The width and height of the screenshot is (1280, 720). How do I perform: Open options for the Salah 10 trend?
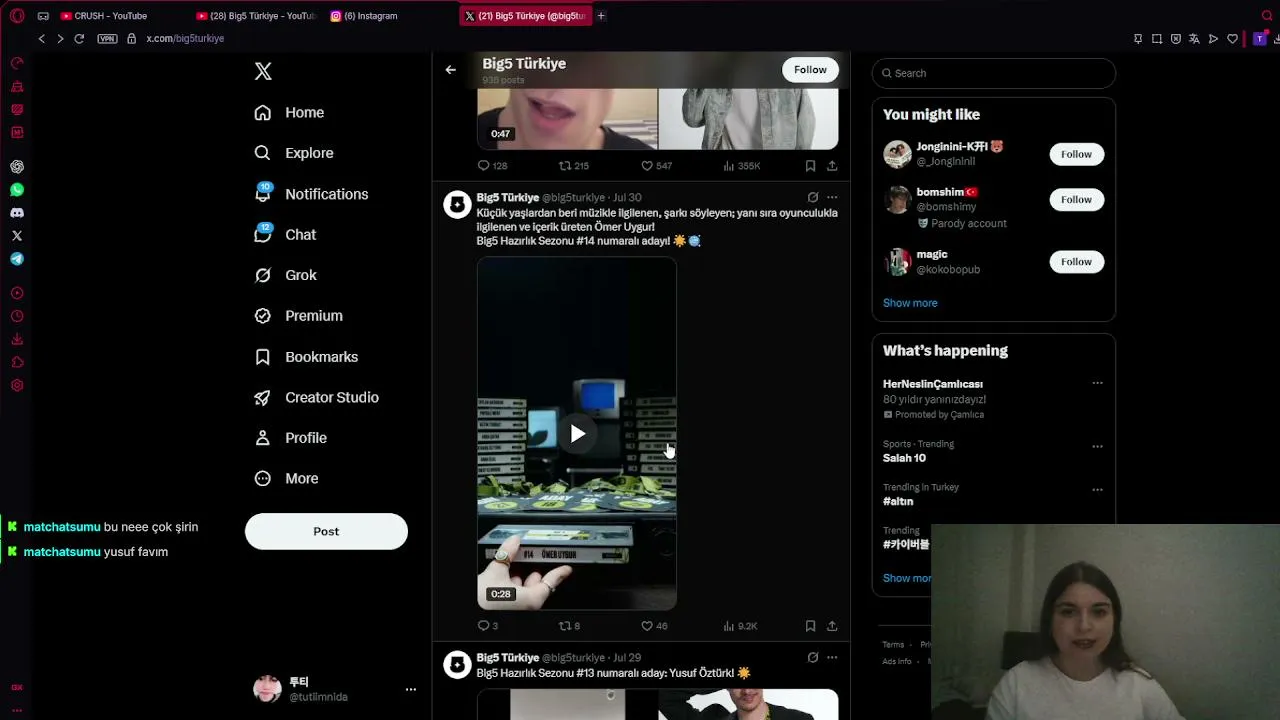[1097, 446]
